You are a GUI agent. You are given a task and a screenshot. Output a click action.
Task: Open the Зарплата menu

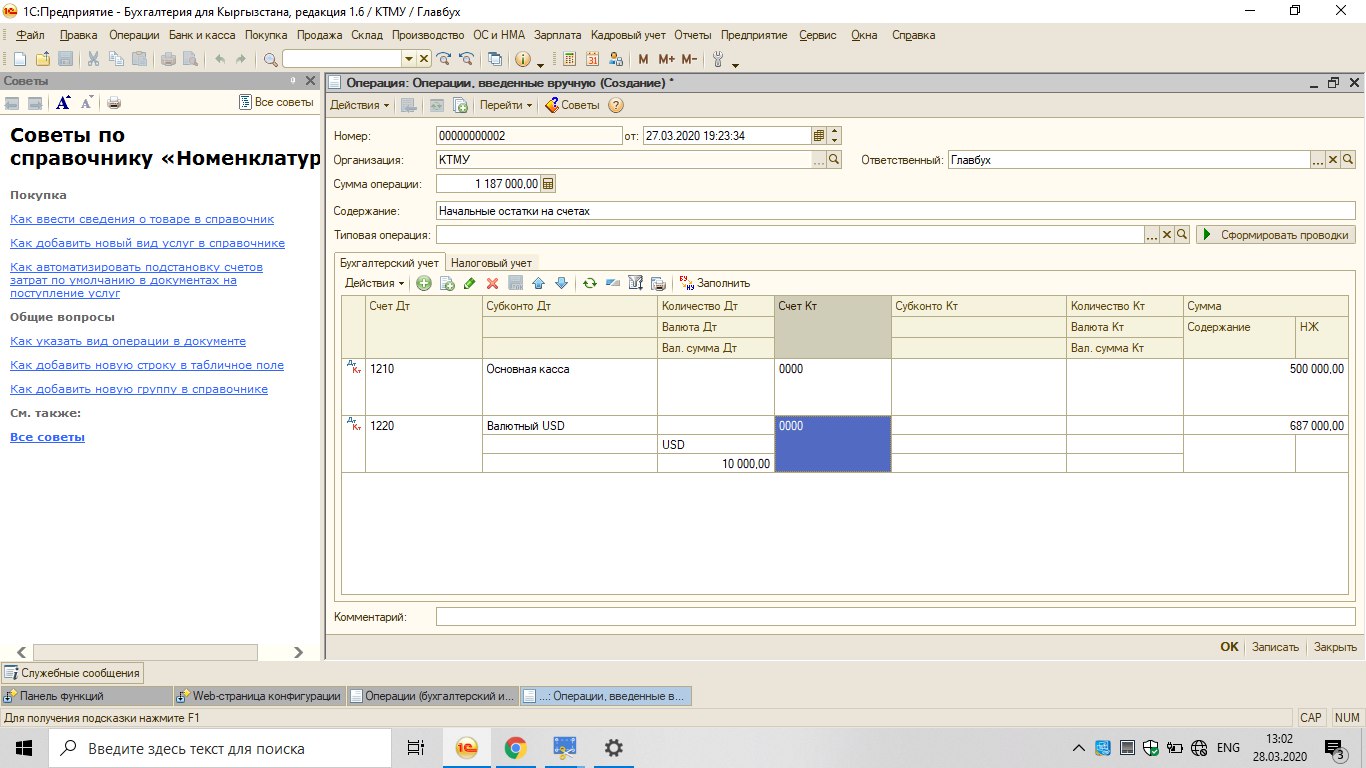pyautogui.click(x=558, y=35)
